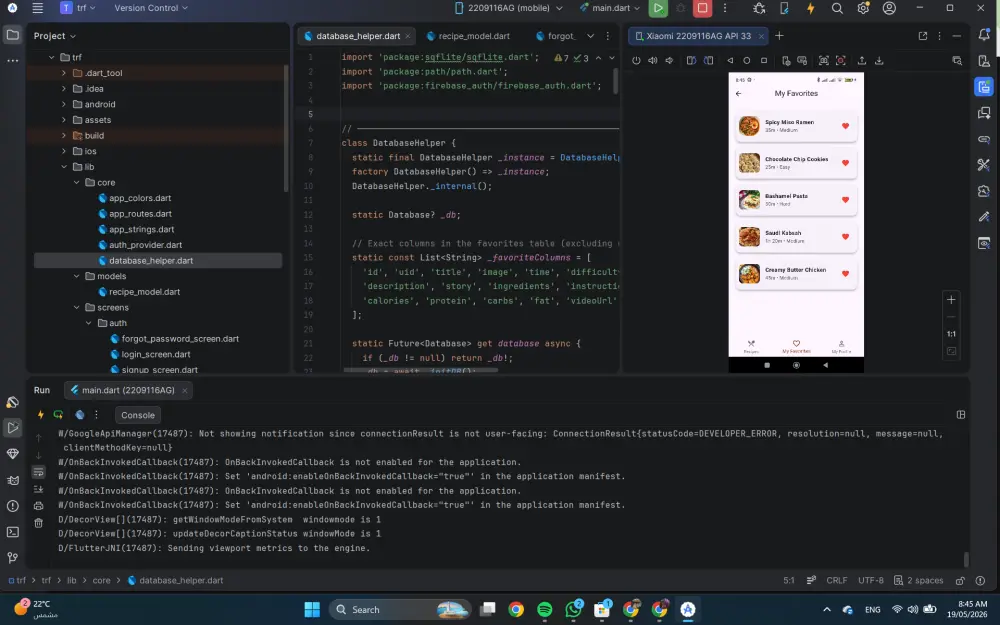The image size is (1000, 625).
Task: Lower device volume in Running Devices toolbar
Action: [669, 61]
